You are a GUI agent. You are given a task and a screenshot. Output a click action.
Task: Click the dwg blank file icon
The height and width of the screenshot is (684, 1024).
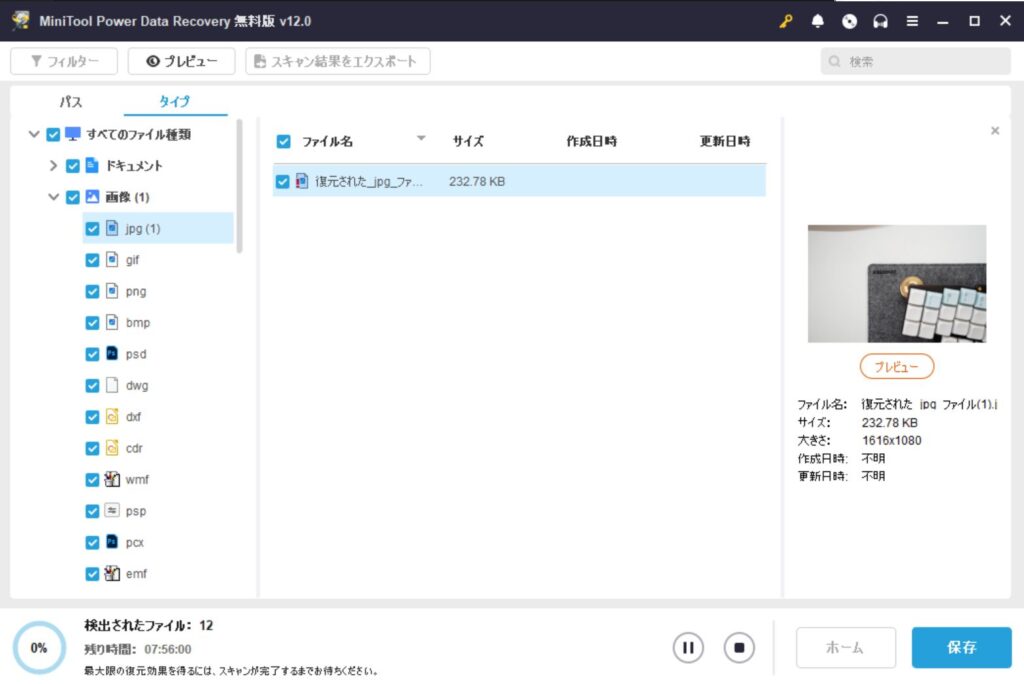[x=112, y=385]
